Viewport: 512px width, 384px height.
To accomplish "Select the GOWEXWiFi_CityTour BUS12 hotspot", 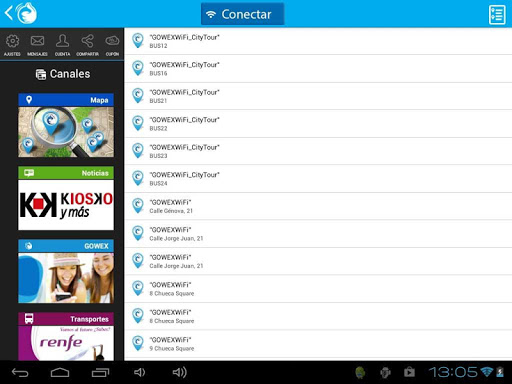I will coord(318,41).
